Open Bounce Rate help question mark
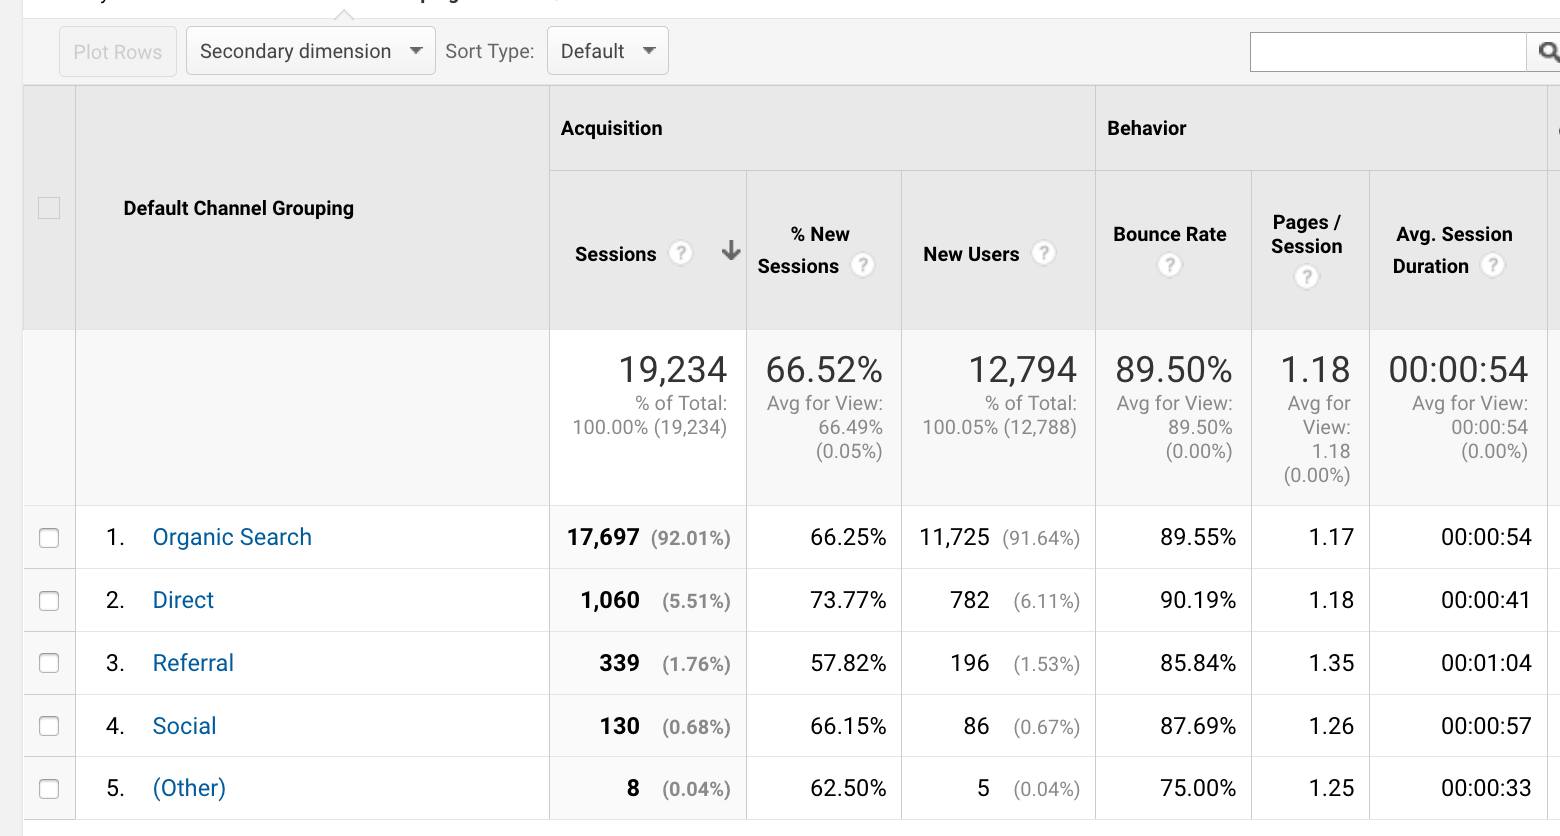 click(x=1169, y=265)
